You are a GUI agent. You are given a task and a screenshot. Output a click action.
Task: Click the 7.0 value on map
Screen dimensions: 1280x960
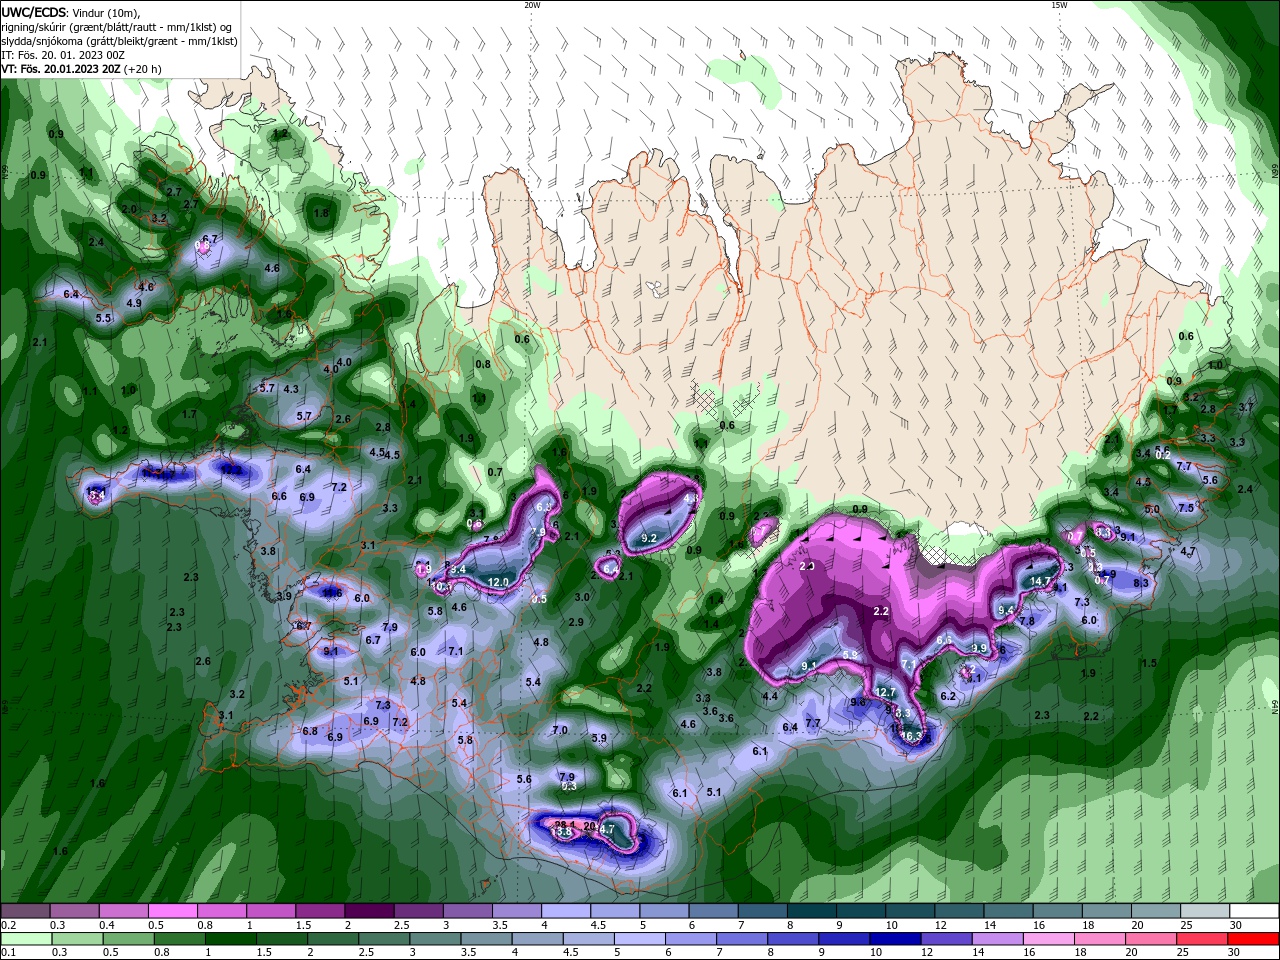tap(560, 730)
